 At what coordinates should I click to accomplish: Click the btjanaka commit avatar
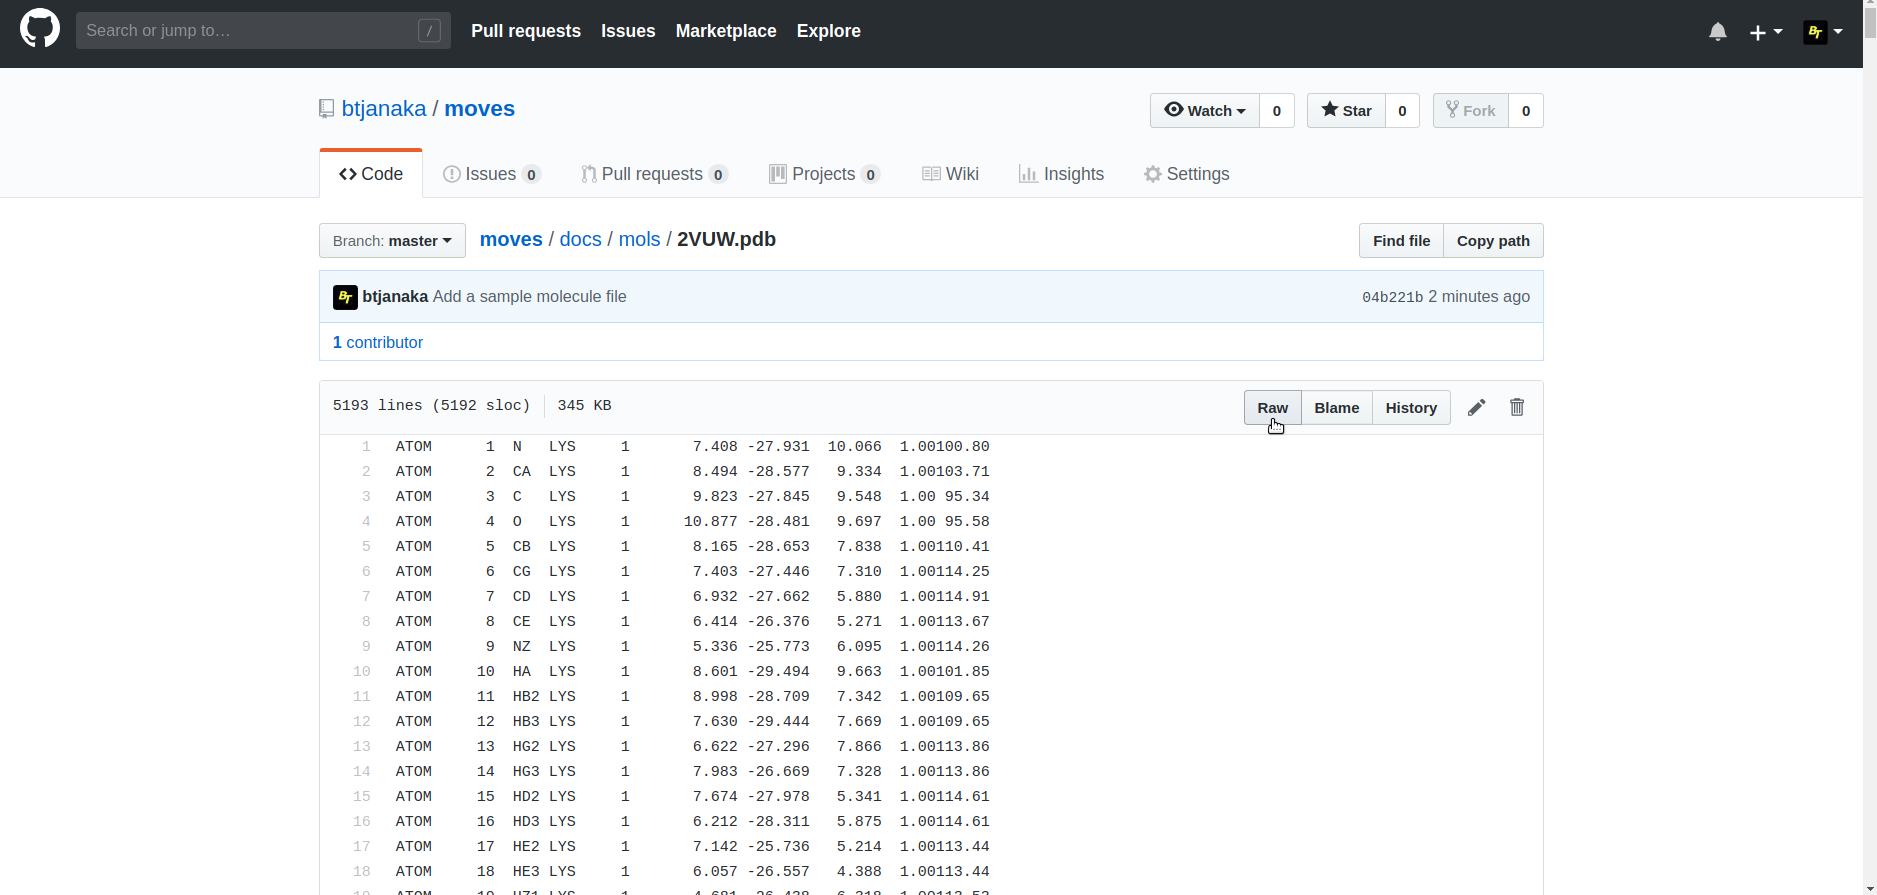[x=345, y=297]
